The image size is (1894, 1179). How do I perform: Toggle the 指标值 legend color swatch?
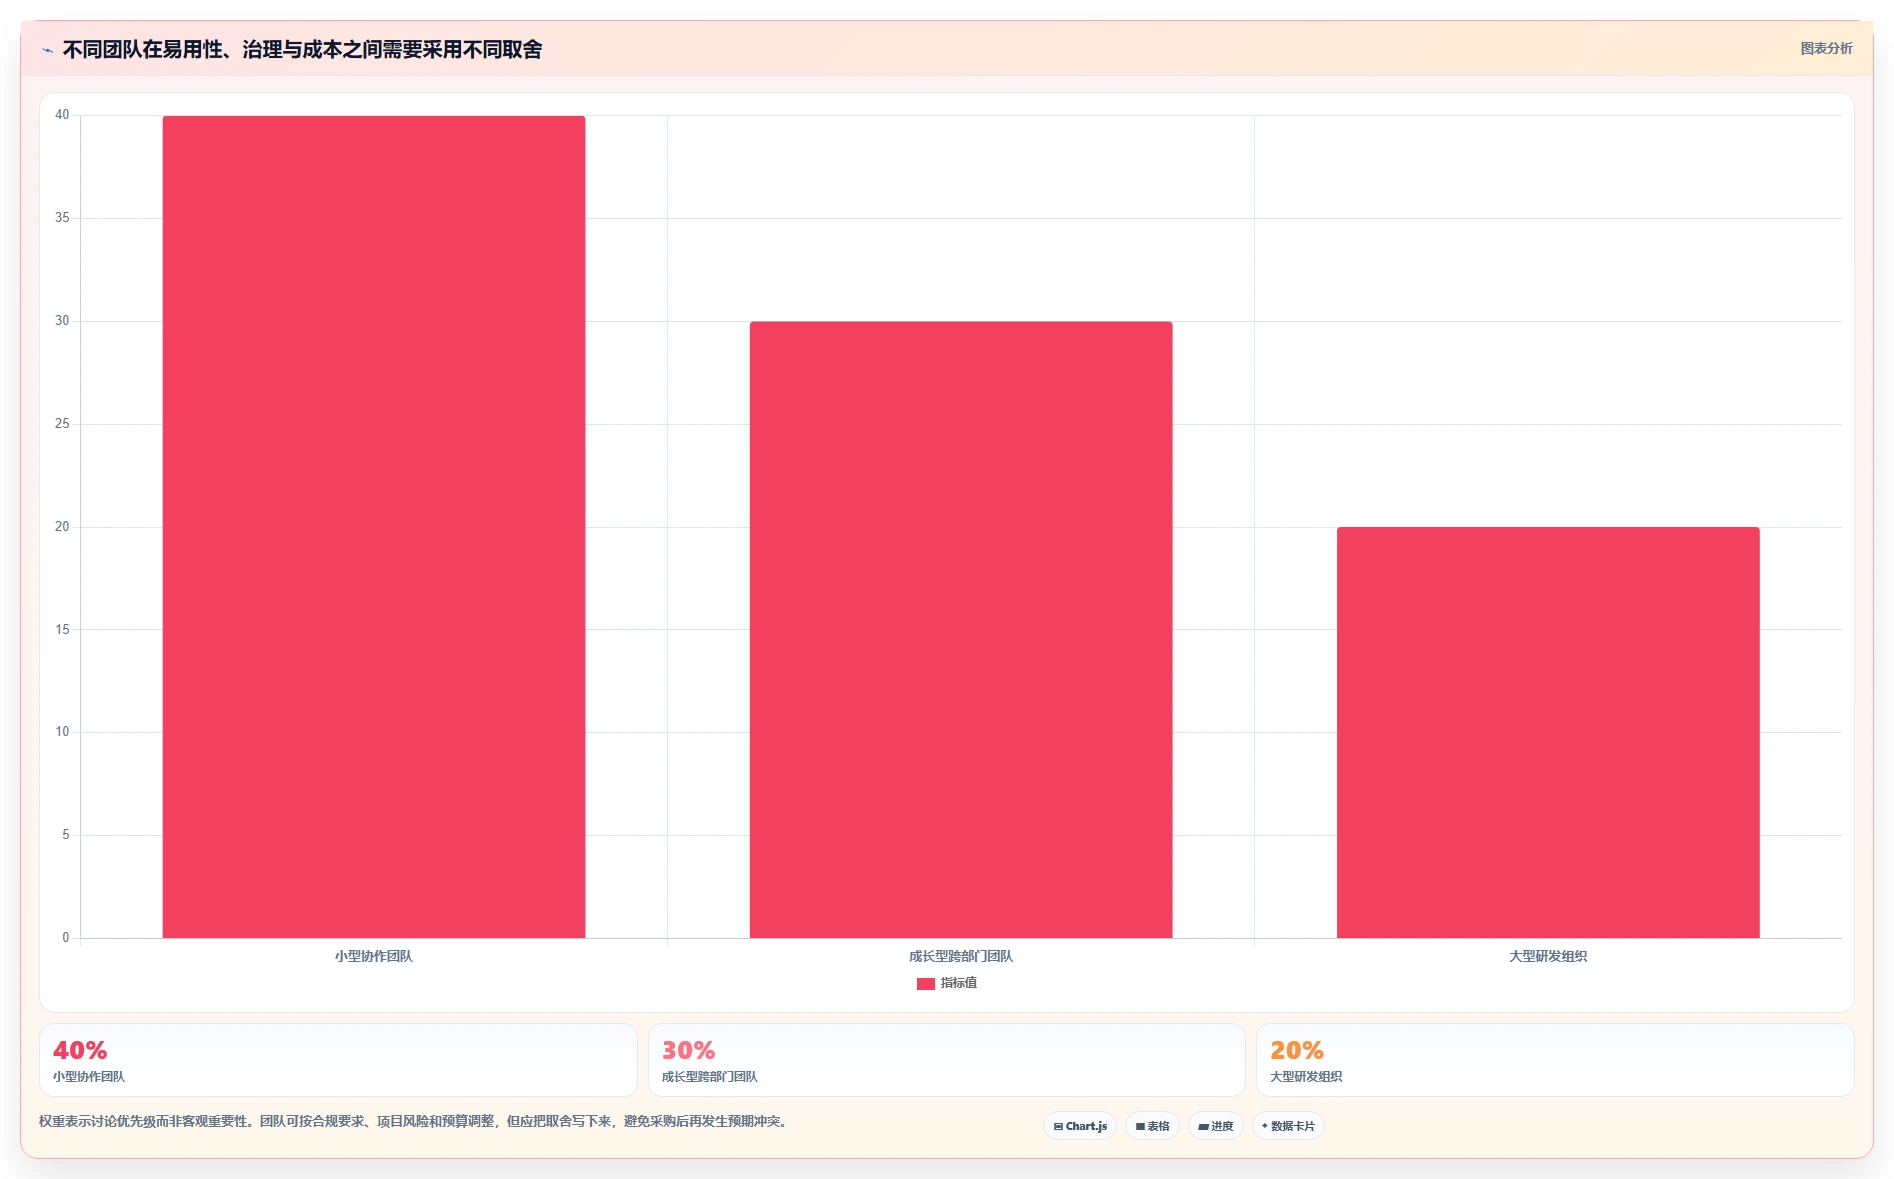926,984
